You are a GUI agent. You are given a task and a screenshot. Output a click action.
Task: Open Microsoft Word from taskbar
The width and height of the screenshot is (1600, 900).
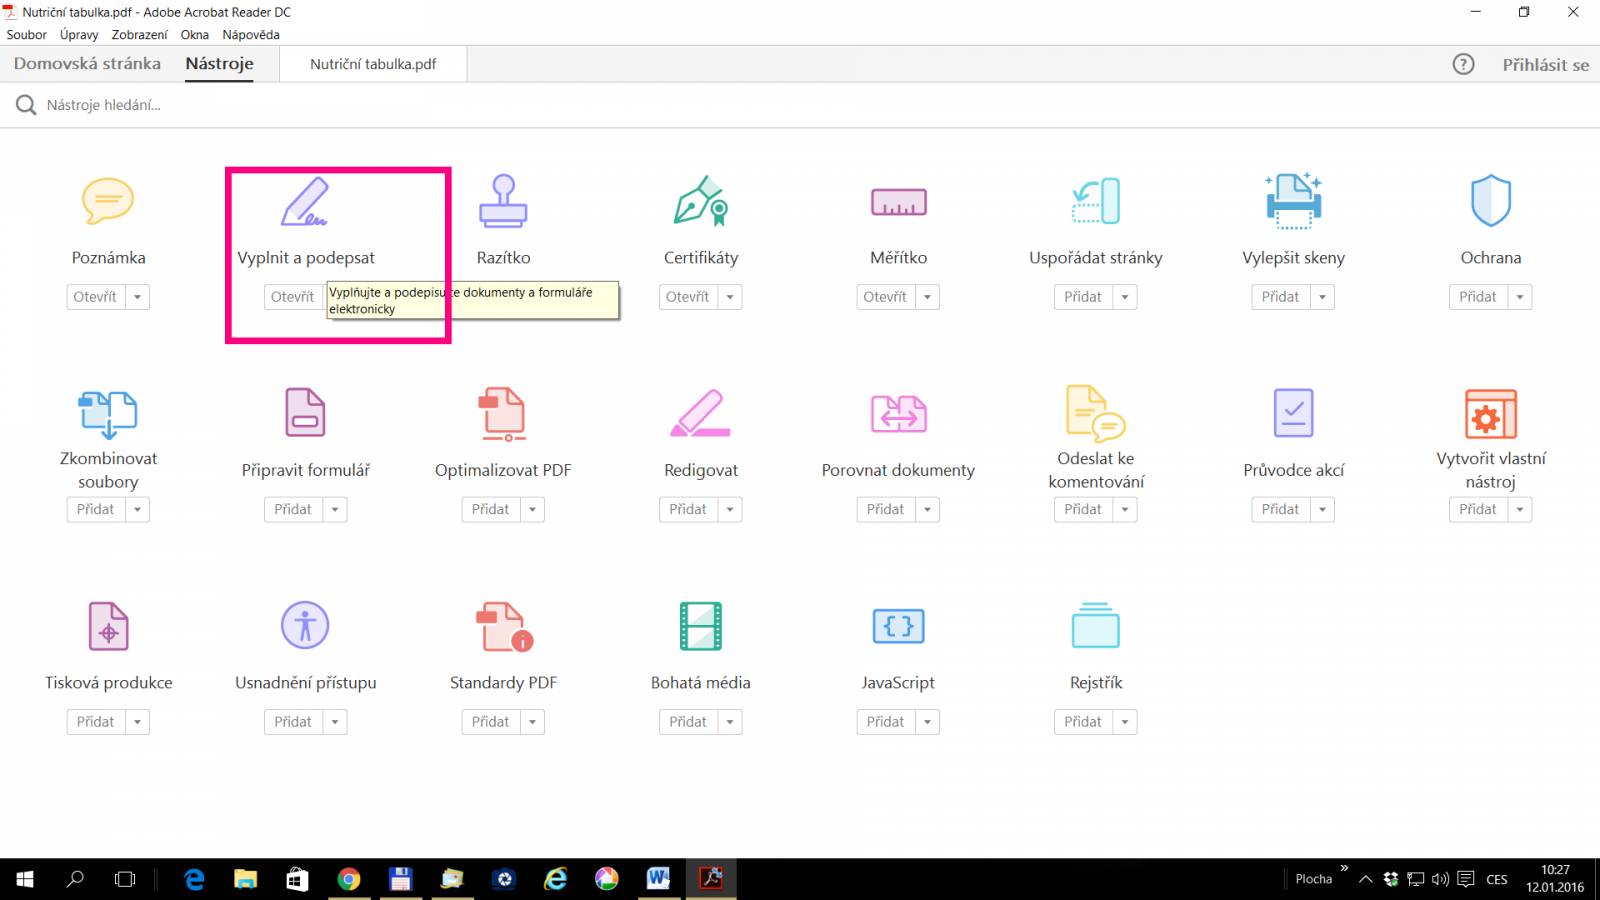tap(658, 879)
